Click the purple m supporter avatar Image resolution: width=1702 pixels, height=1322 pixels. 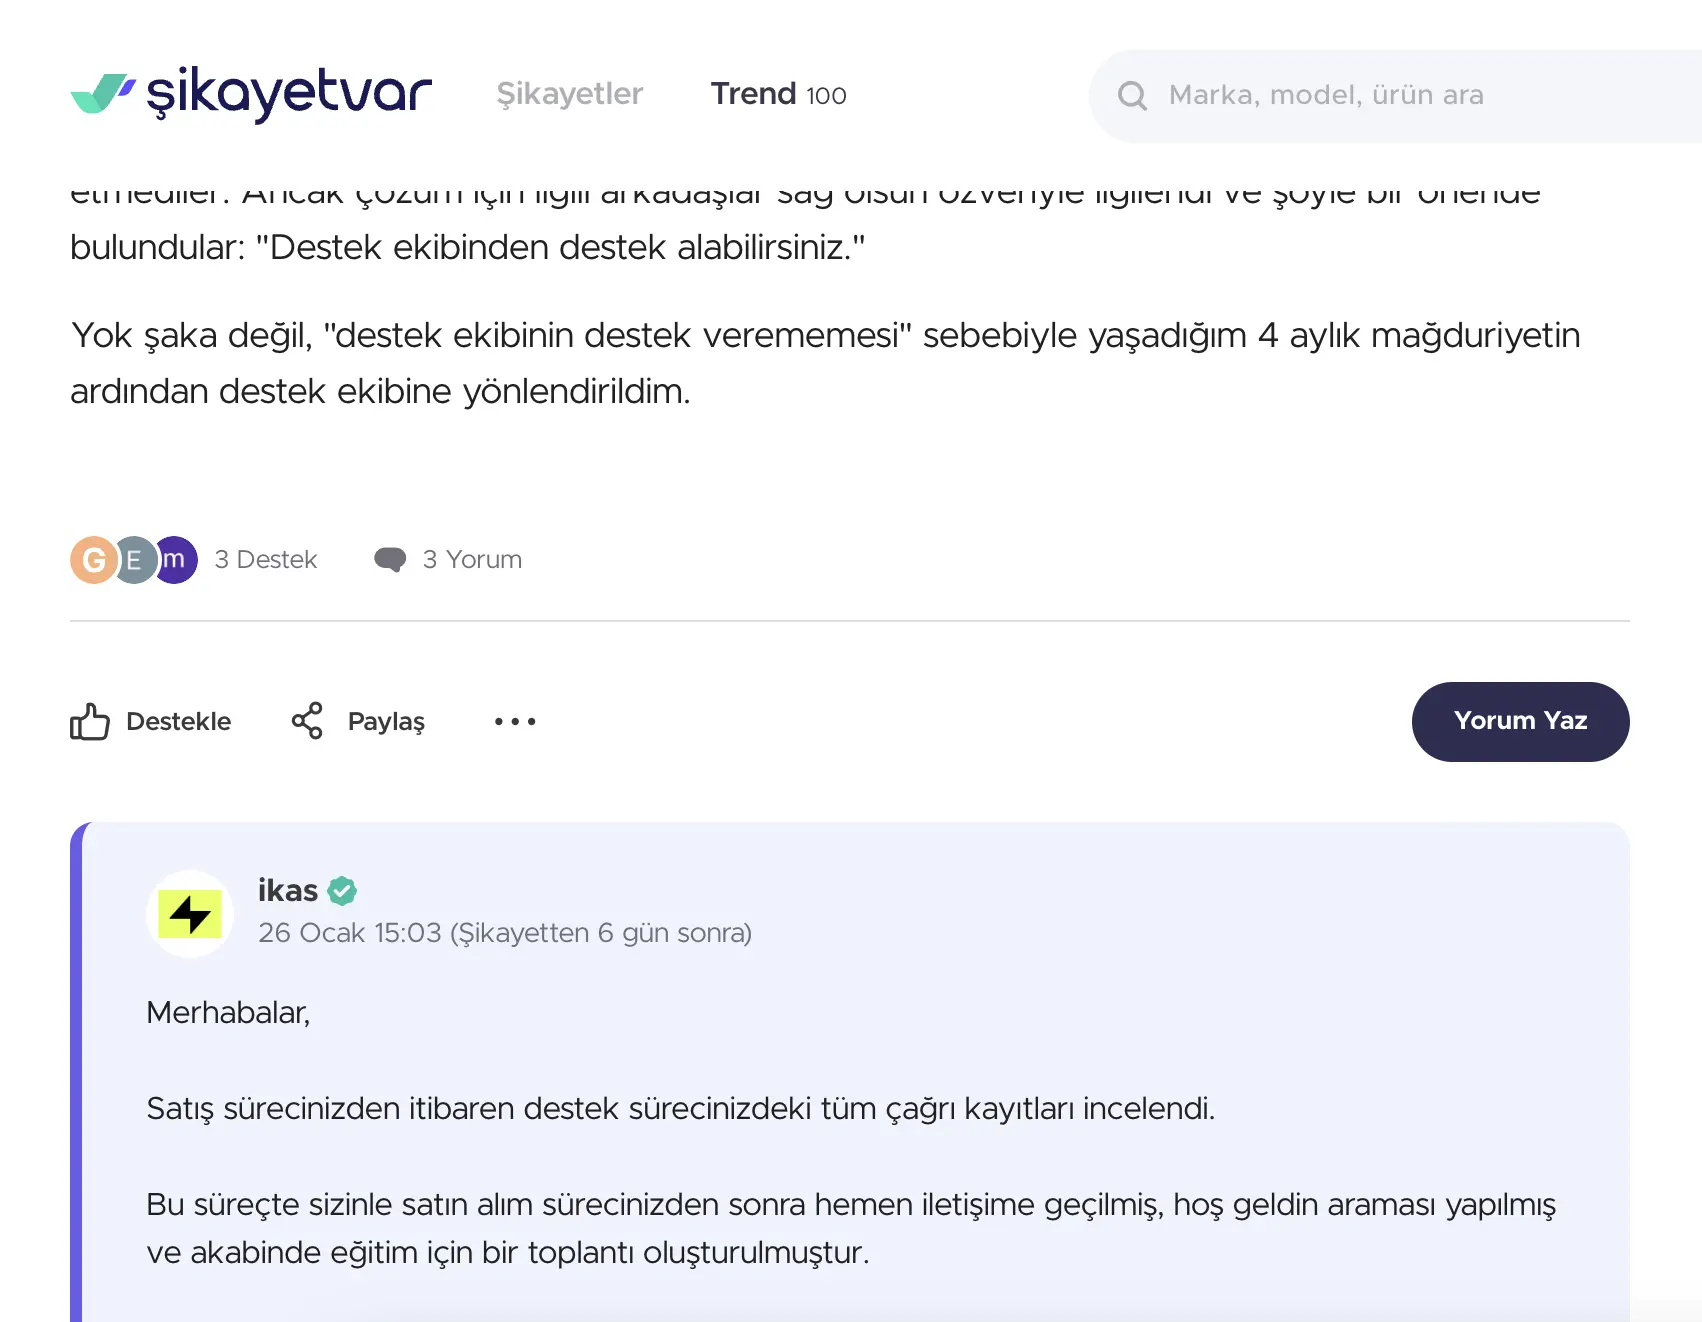(176, 560)
